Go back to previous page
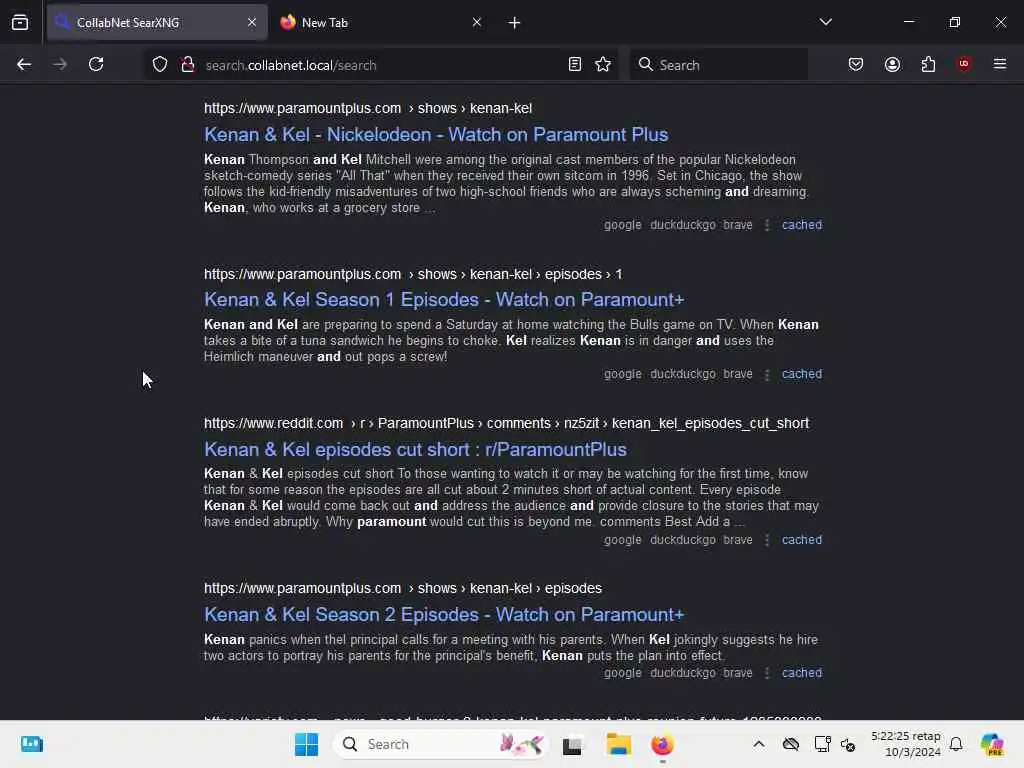Viewport: 1024px width, 768px height. (24, 64)
